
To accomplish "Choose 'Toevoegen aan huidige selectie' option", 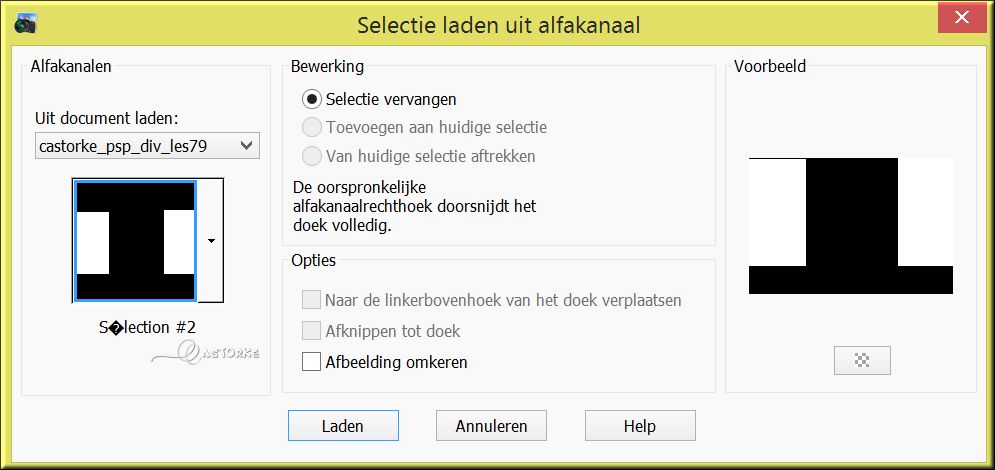I will (312, 127).
